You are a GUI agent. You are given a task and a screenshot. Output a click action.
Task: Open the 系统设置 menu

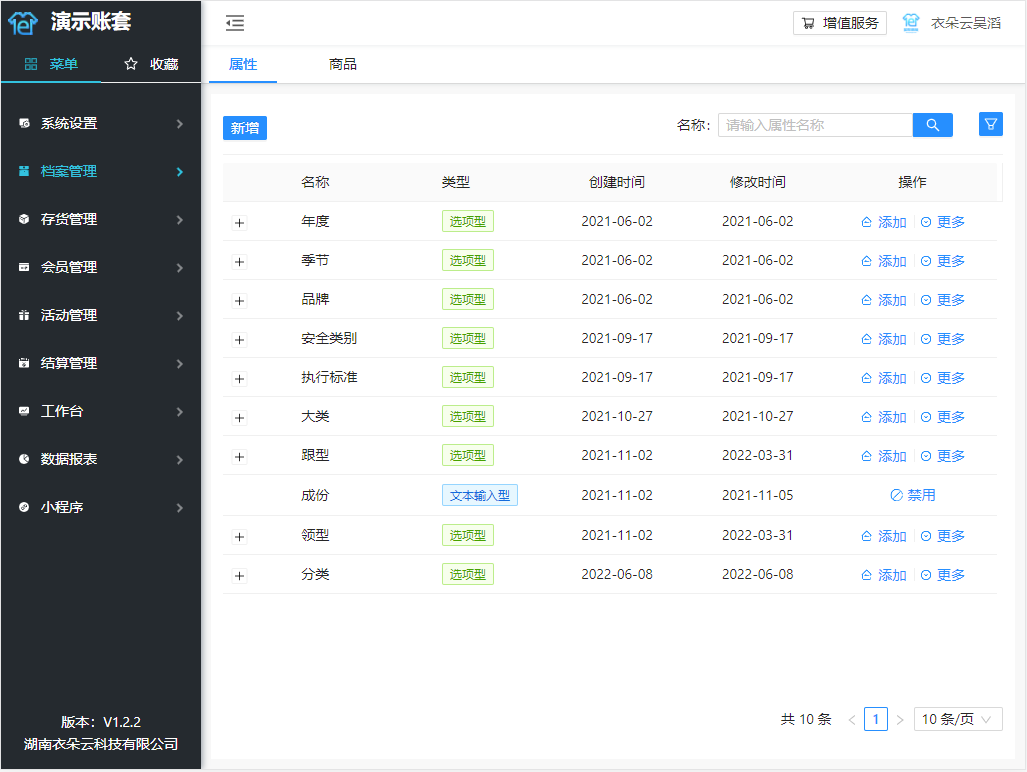[x=101, y=123]
